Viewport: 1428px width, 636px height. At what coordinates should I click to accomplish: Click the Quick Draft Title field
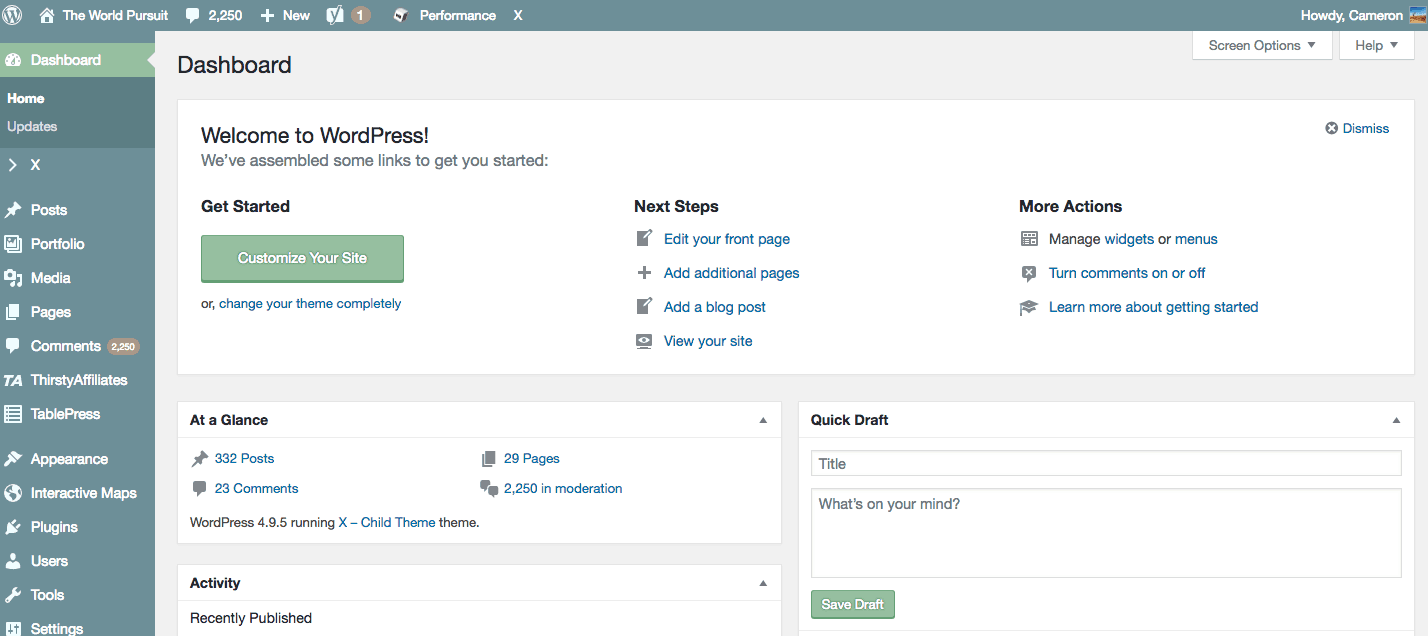1106,463
